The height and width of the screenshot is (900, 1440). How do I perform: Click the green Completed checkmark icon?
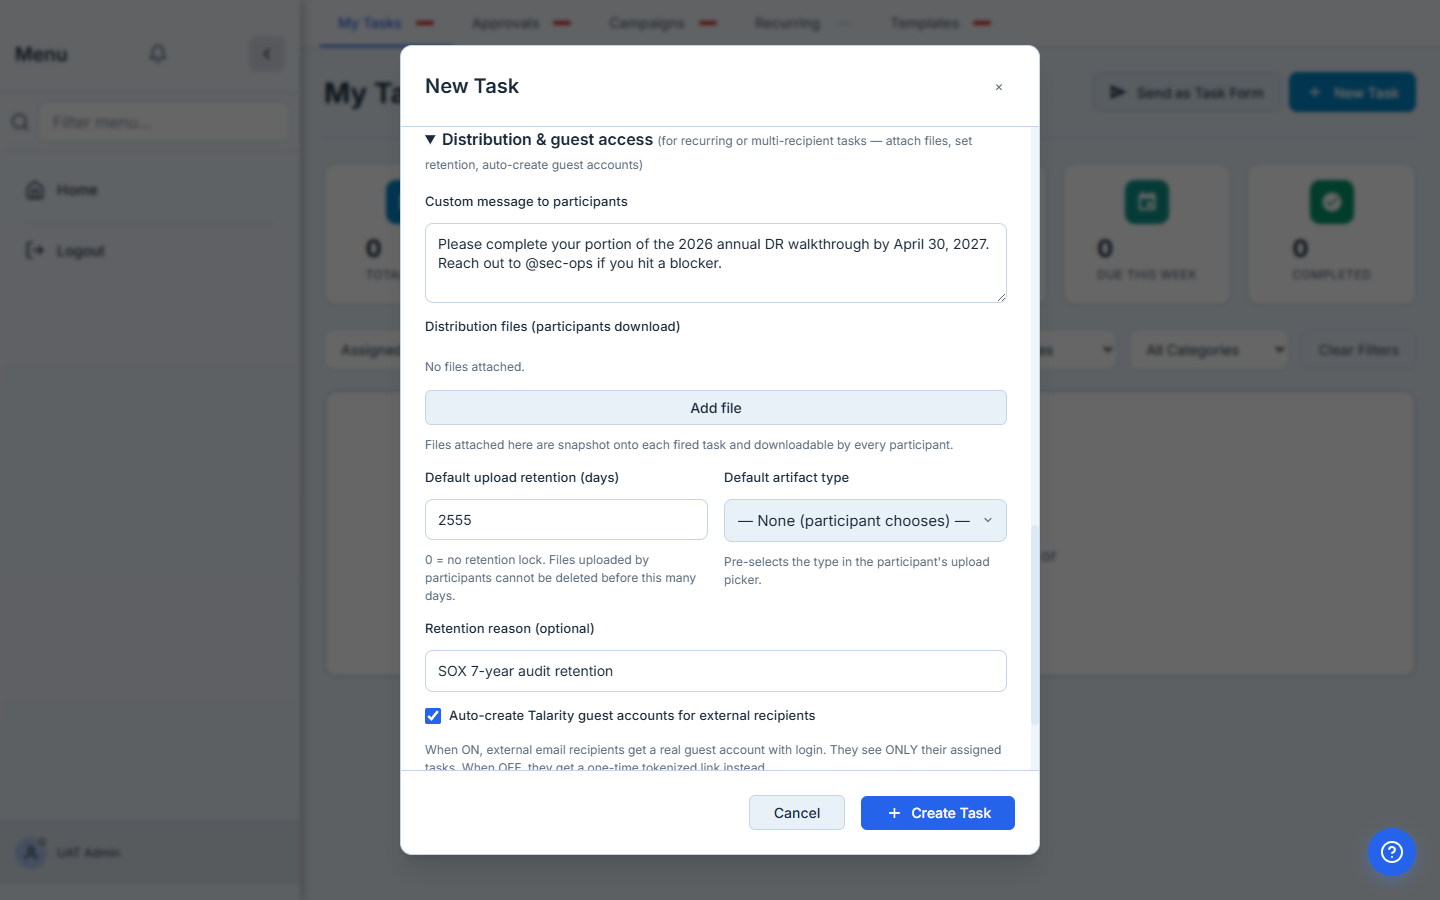click(1332, 202)
